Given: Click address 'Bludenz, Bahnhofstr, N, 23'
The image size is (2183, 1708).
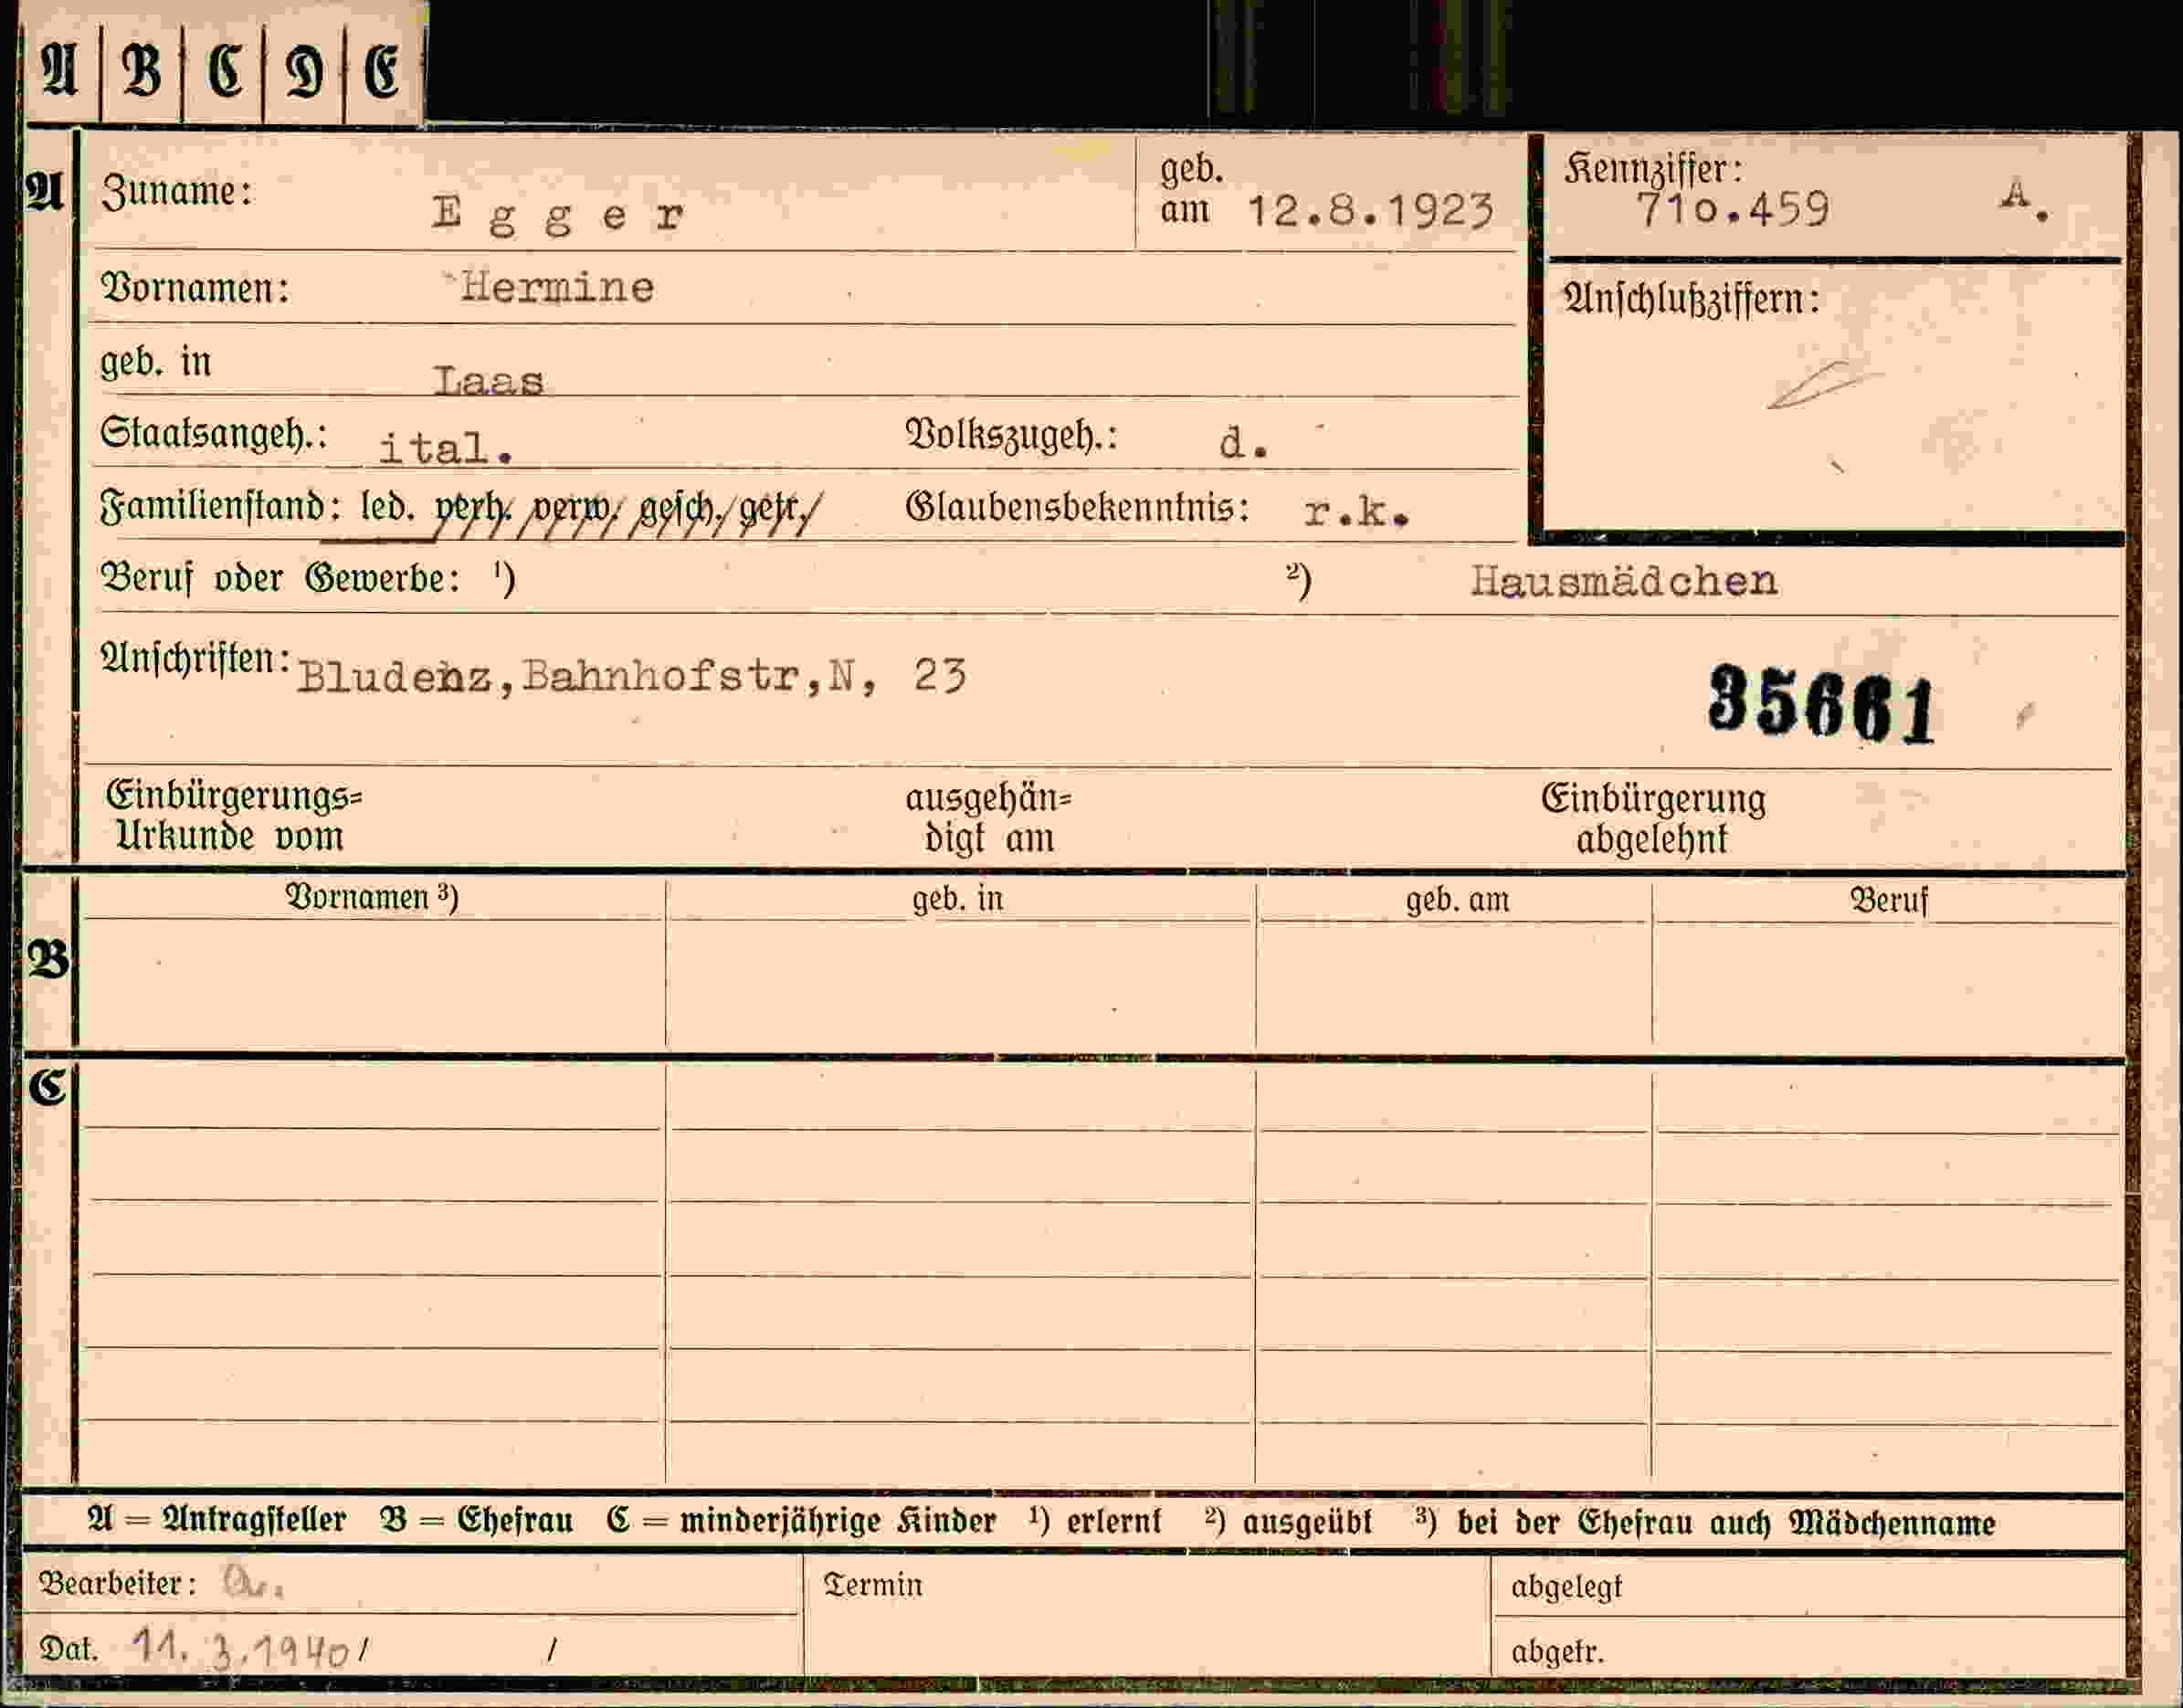Looking at the screenshot, I should point(632,677).
